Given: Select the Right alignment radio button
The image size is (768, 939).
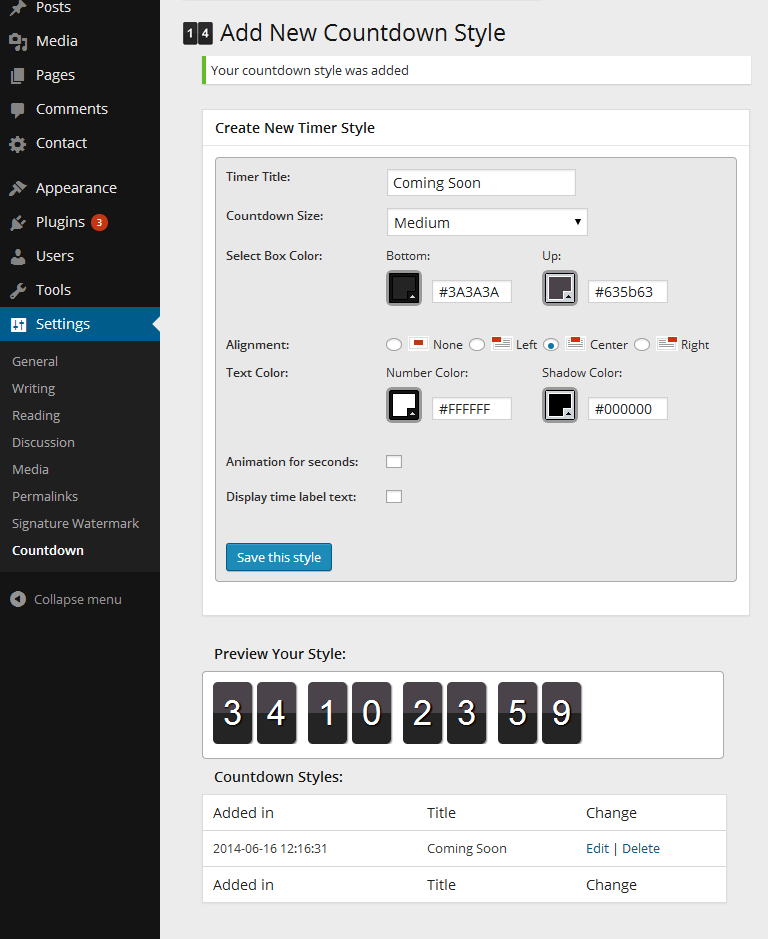Looking at the screenshot, I should coord(642,345).
